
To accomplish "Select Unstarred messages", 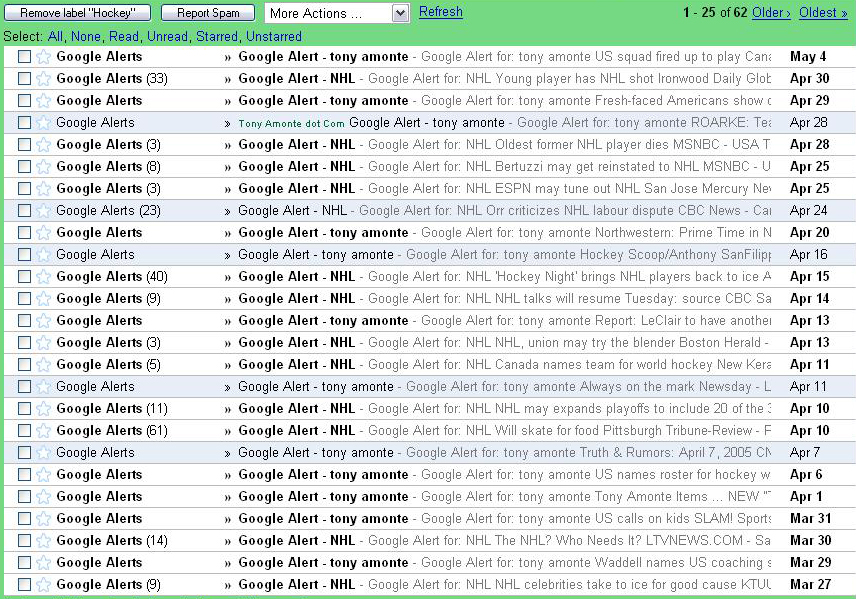I will [x=274, y=37].
